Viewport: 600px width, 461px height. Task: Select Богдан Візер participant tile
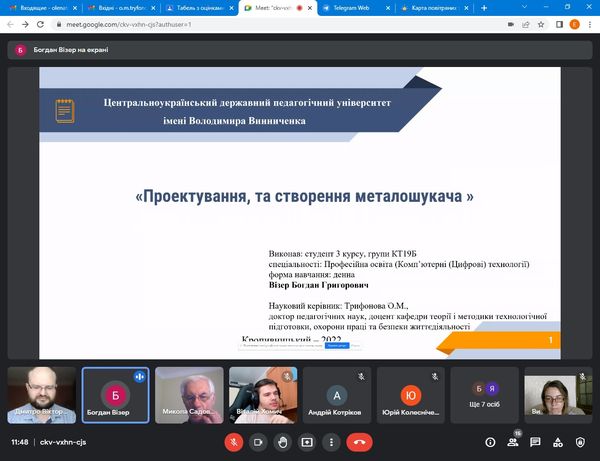pos(116,395)
